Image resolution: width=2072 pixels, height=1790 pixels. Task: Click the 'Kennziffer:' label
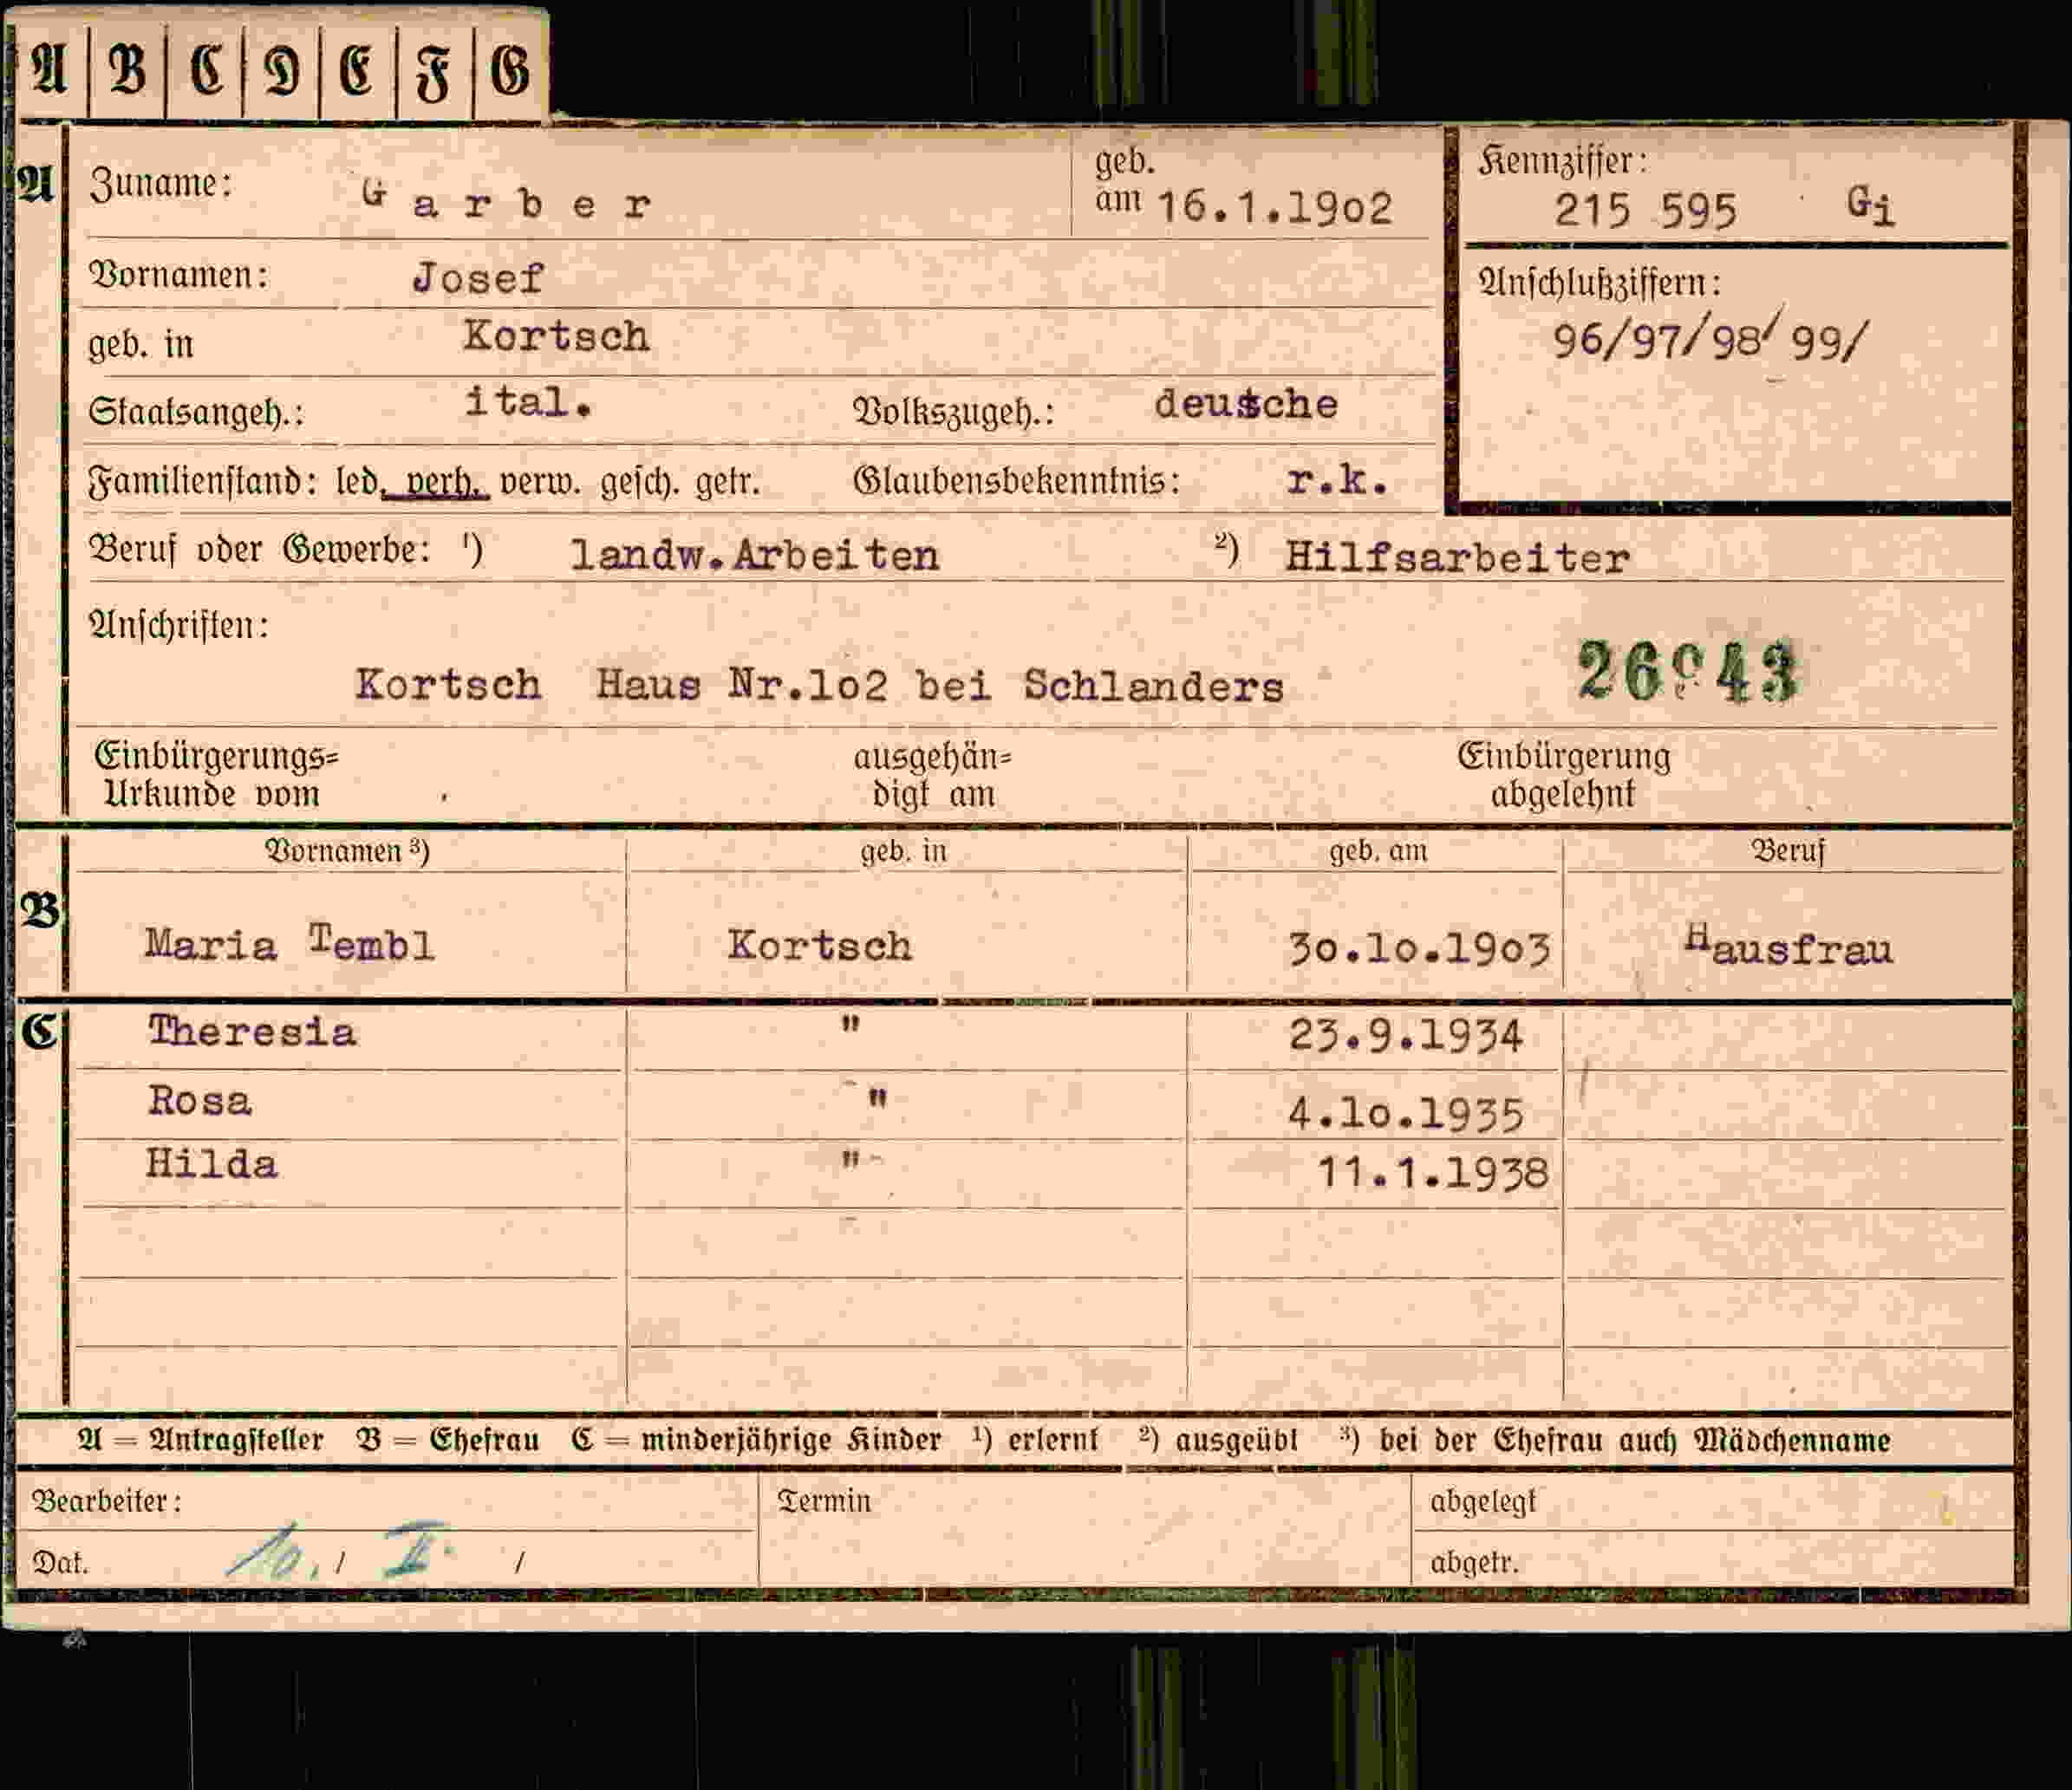(1562, 160)
